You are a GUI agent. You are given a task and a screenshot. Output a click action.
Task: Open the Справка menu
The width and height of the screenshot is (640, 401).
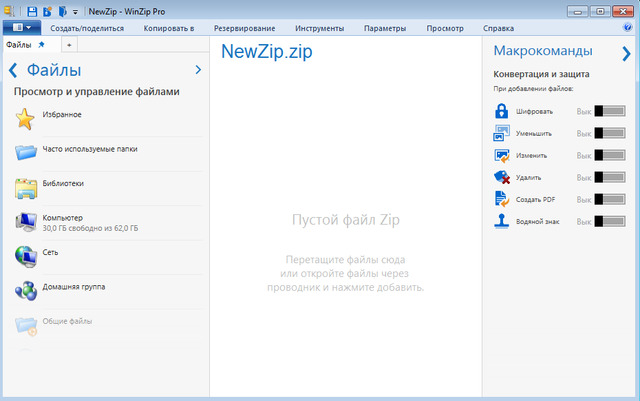coord(498,28)
